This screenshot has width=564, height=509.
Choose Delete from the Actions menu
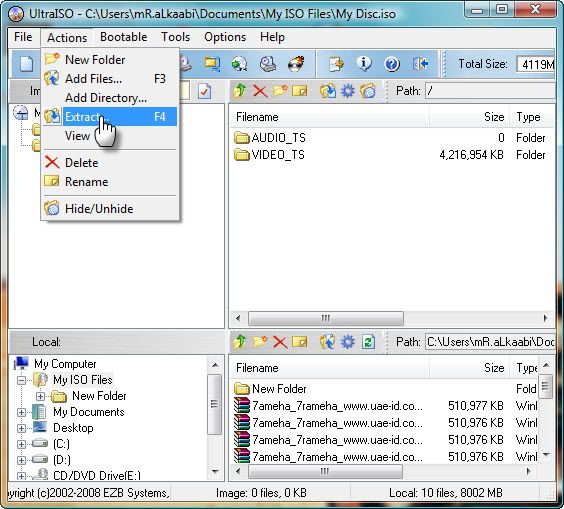click(110, 163)
